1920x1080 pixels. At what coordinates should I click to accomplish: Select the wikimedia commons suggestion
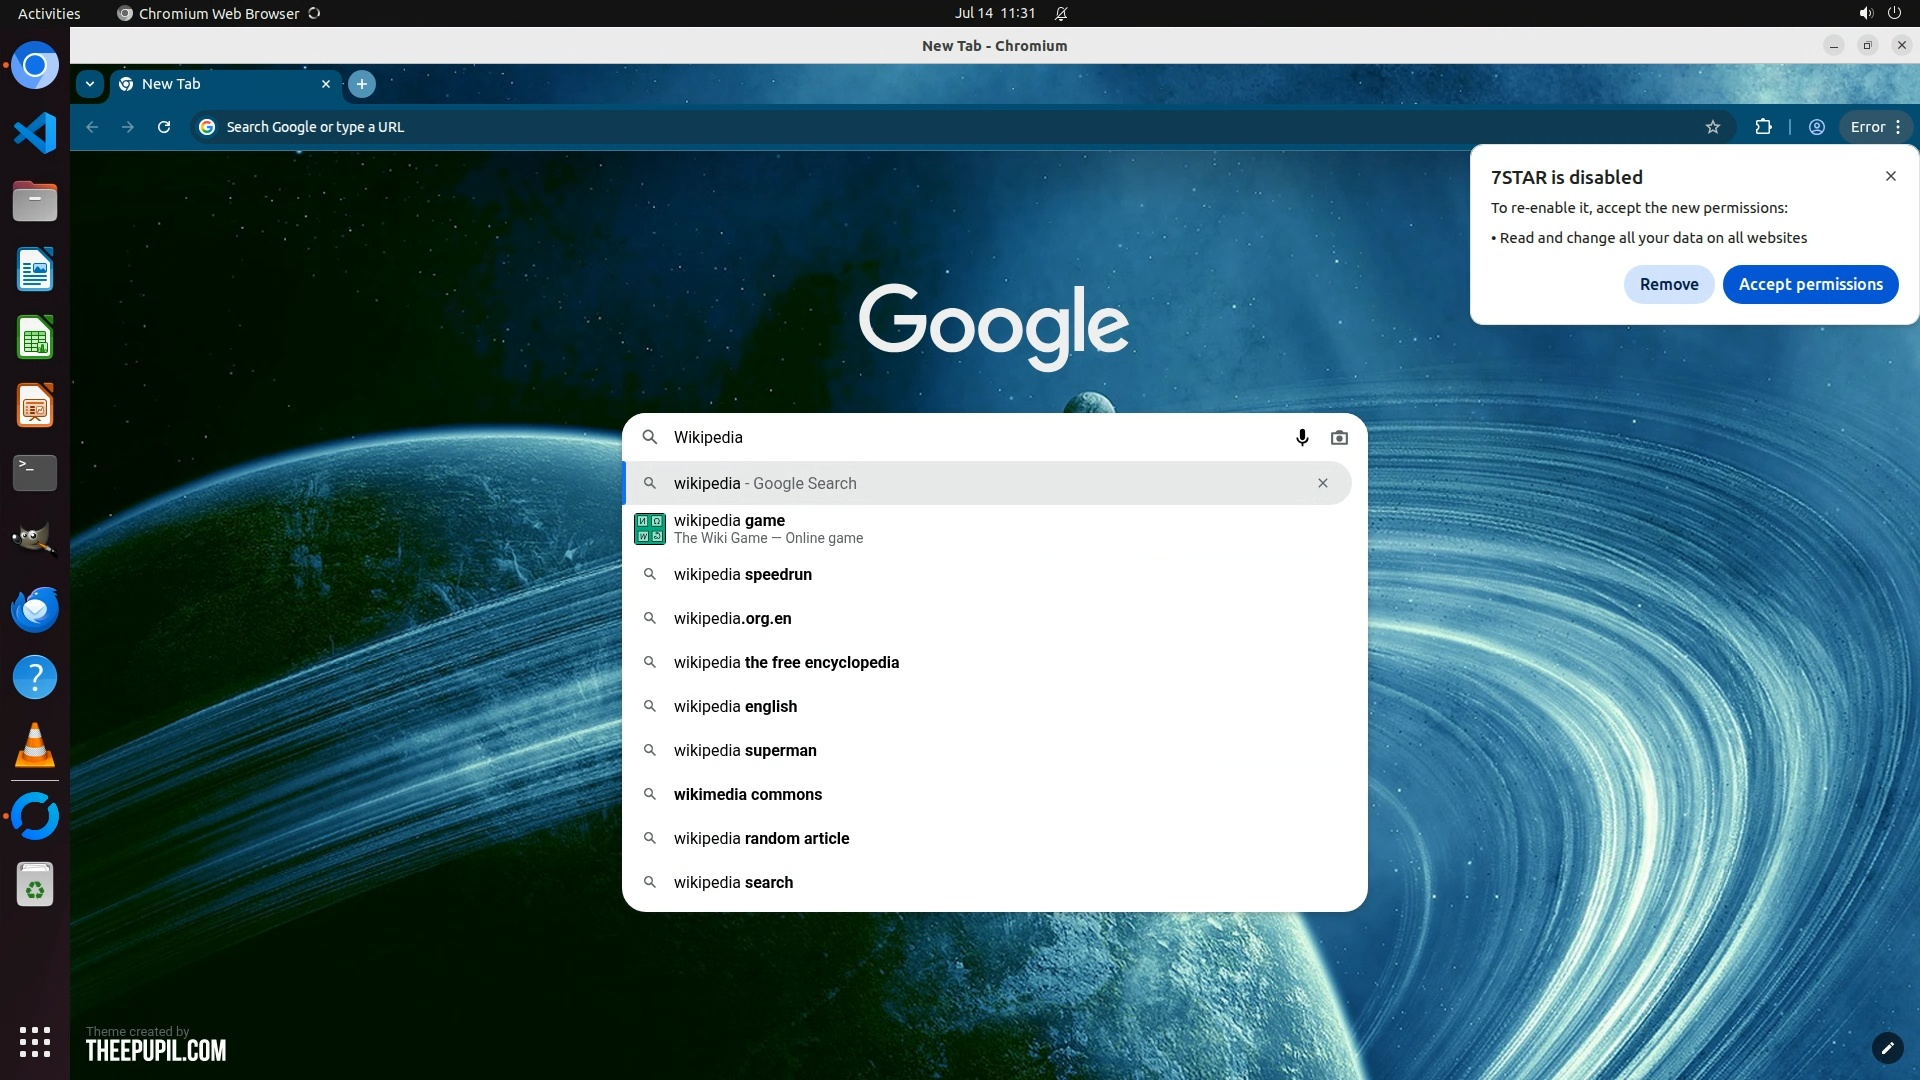tap(747, 794)
